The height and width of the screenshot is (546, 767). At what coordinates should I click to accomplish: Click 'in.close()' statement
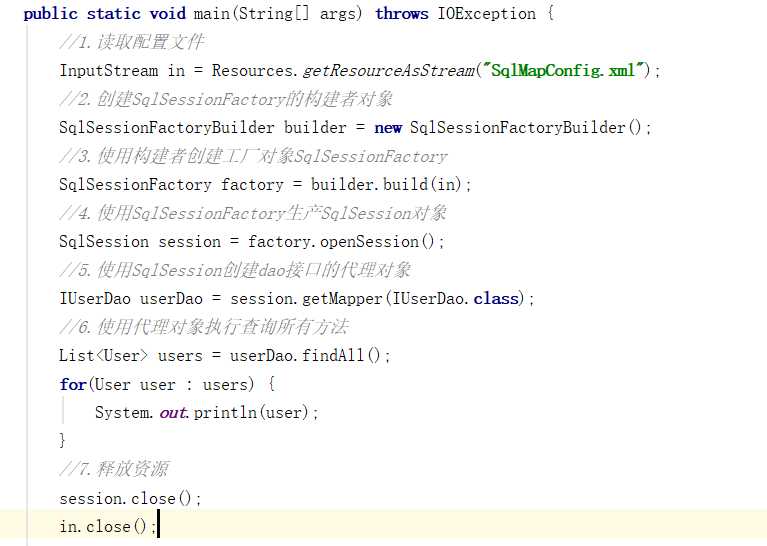[108, 527]
